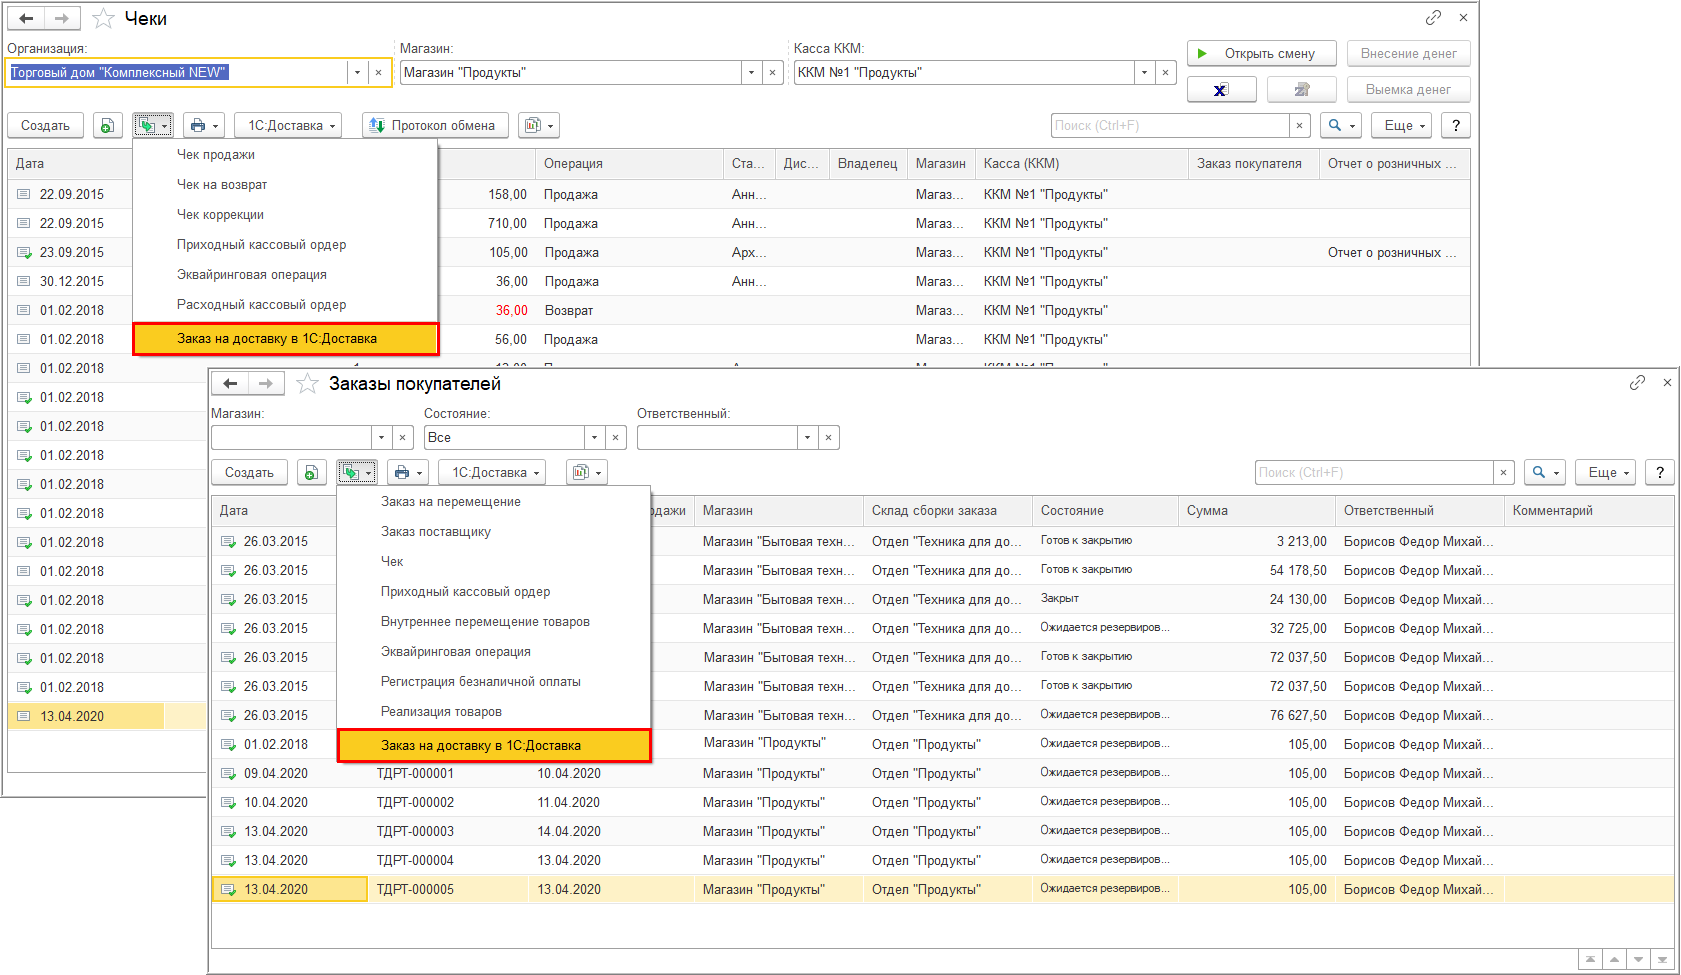
Task: Click close shift X icon button
Action: tap(1221, 89)
